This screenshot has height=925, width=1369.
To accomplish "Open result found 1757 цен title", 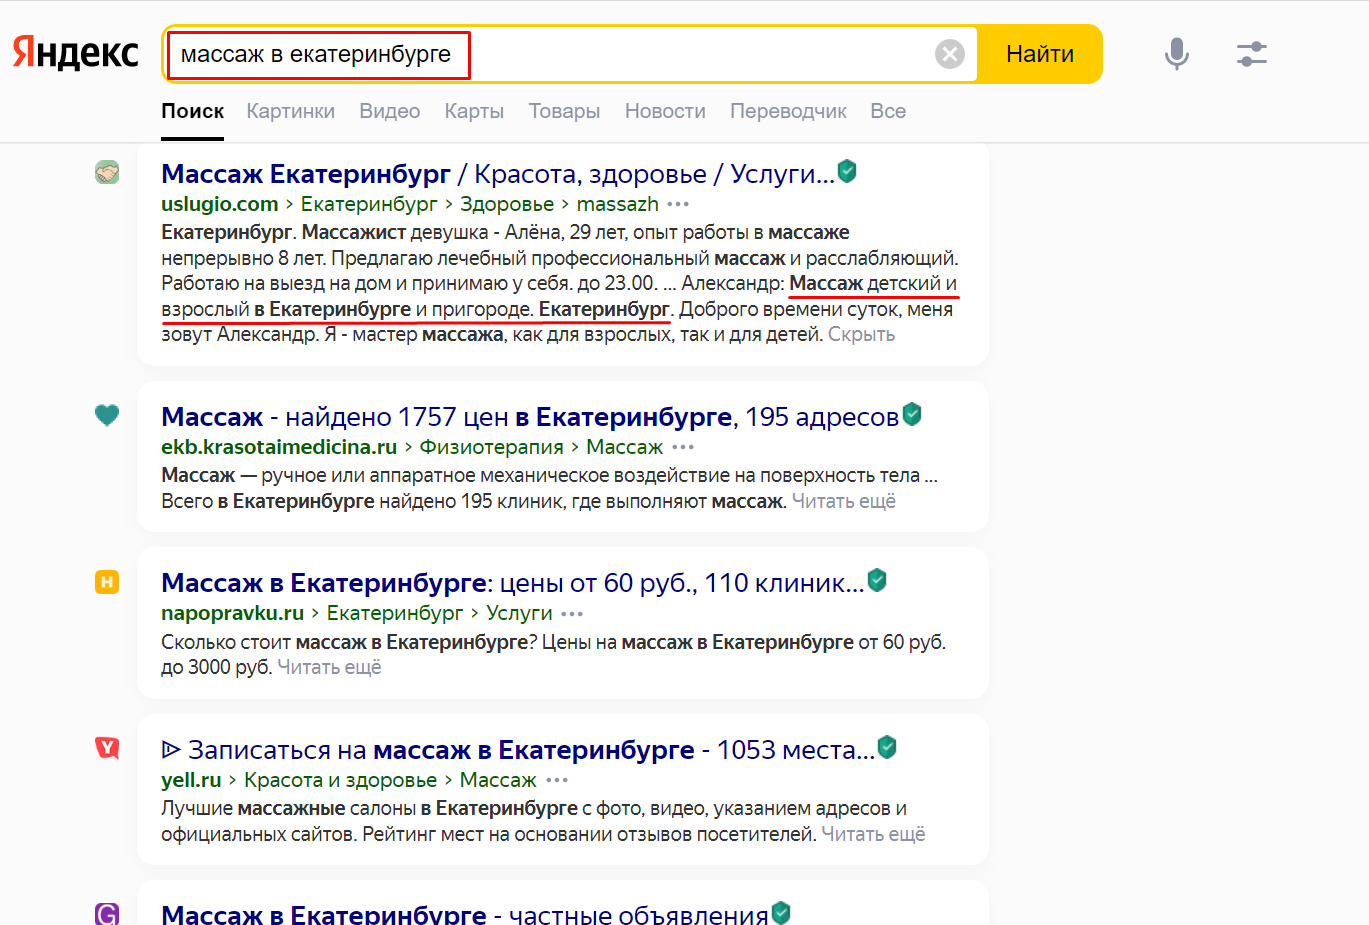I will point(530,417).
